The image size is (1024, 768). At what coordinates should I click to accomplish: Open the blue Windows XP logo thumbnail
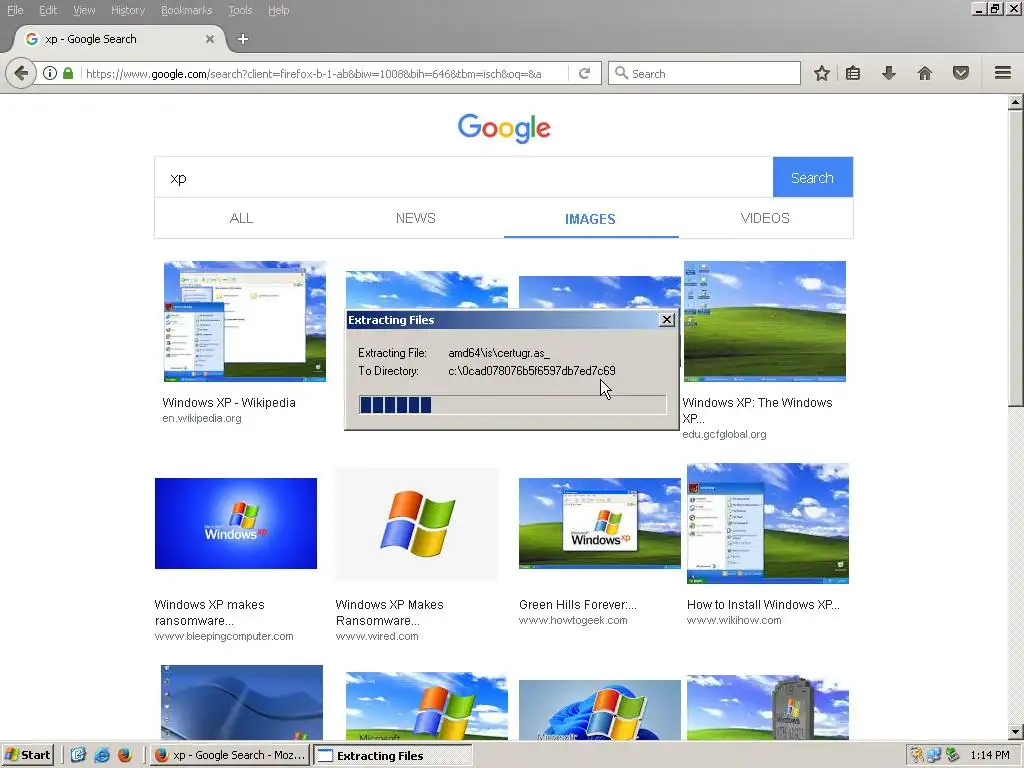236,523
